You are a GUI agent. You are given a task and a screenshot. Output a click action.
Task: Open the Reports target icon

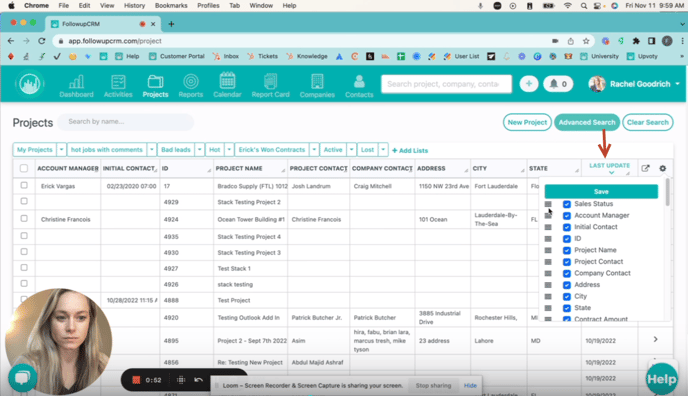191,81
